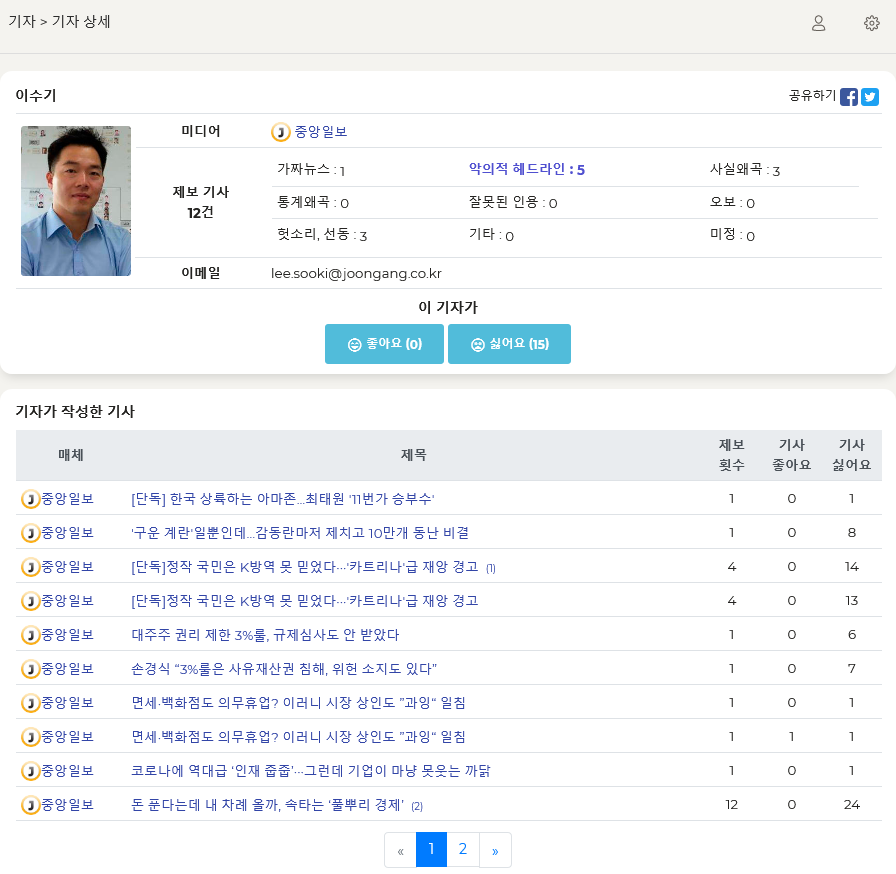Image resolution: width=896 pixels, height=874 pixels.
Task: Open the reporter's profile photo
Action: (76, 201)
